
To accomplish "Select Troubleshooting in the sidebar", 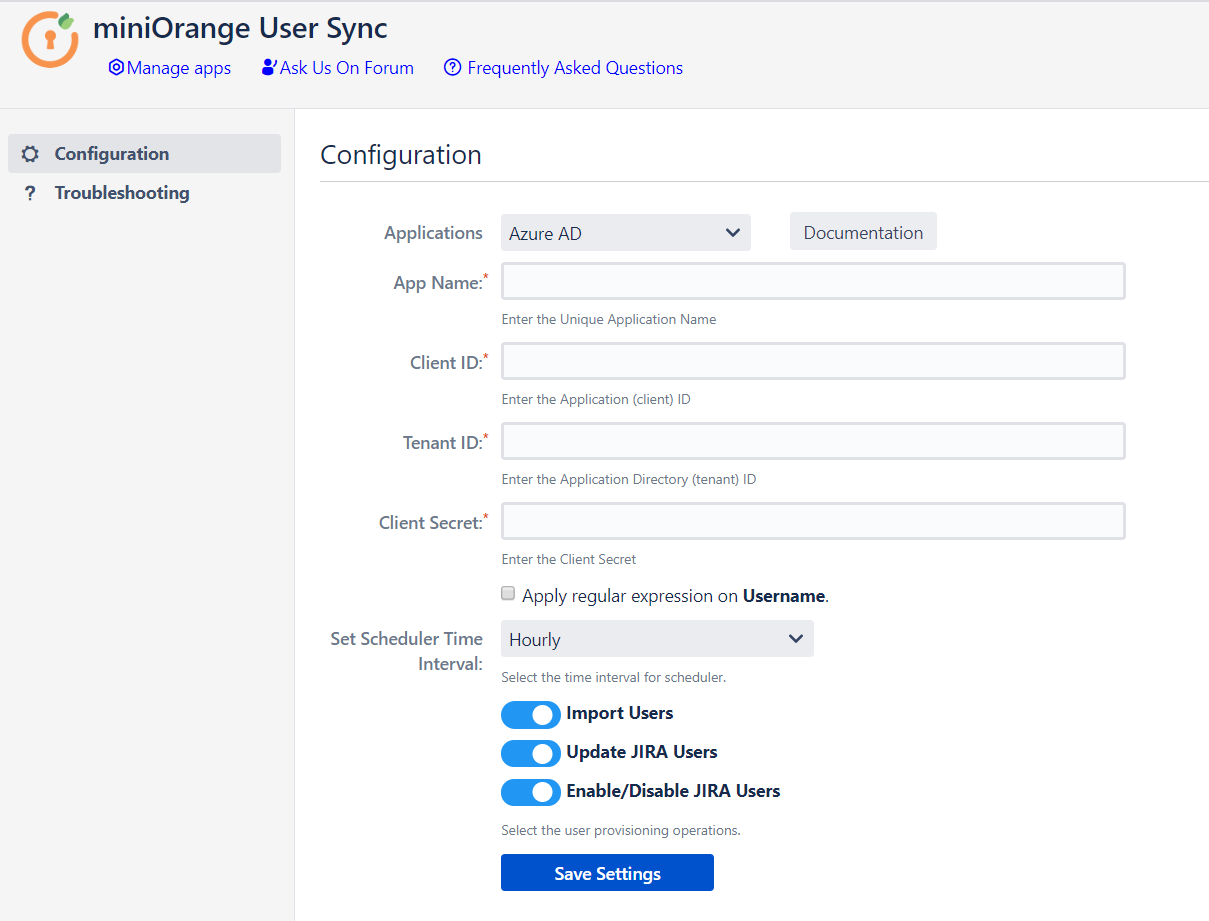I will [x=144, y=193].
